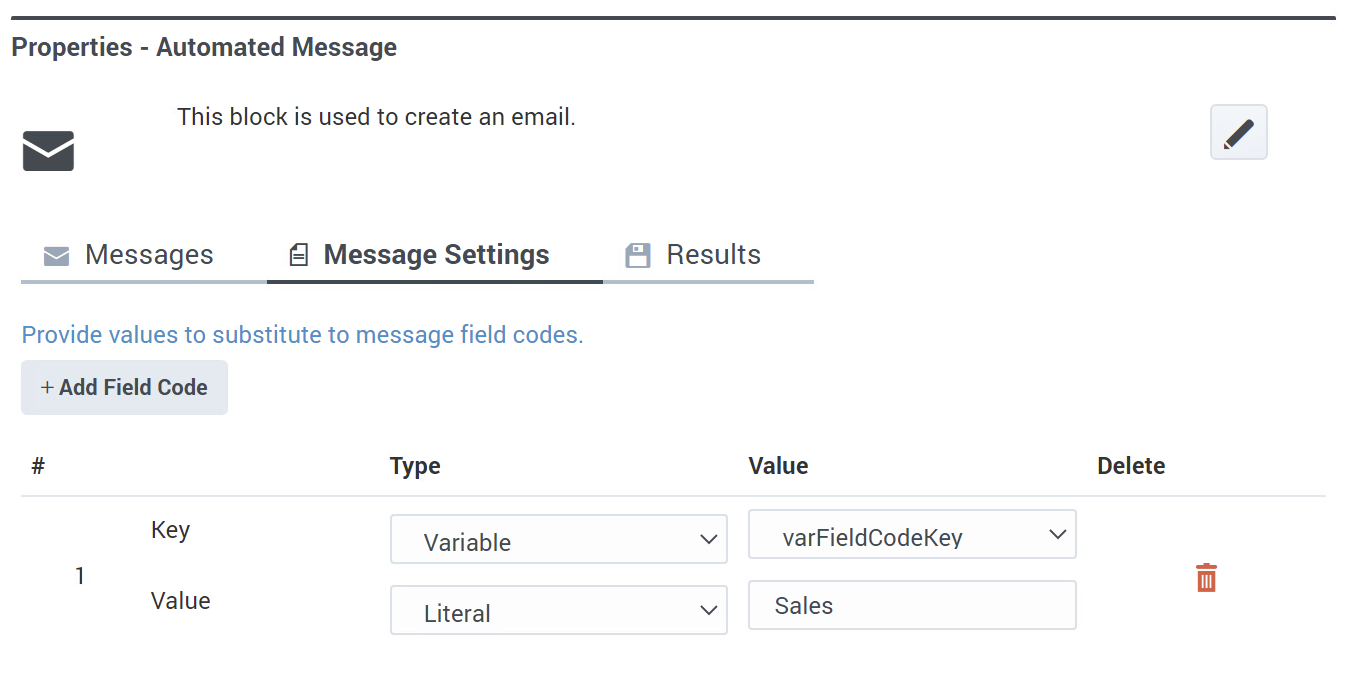Click the Type column header
1348x698 pixels.
(x=415, y=466)
